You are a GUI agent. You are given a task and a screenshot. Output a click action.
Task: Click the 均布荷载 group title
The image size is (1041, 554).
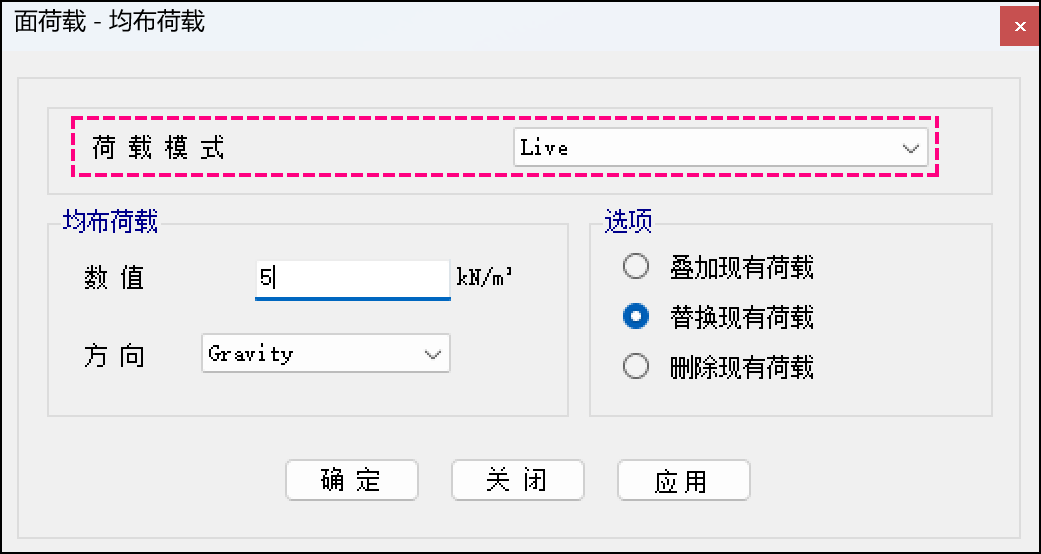point(110,222)
